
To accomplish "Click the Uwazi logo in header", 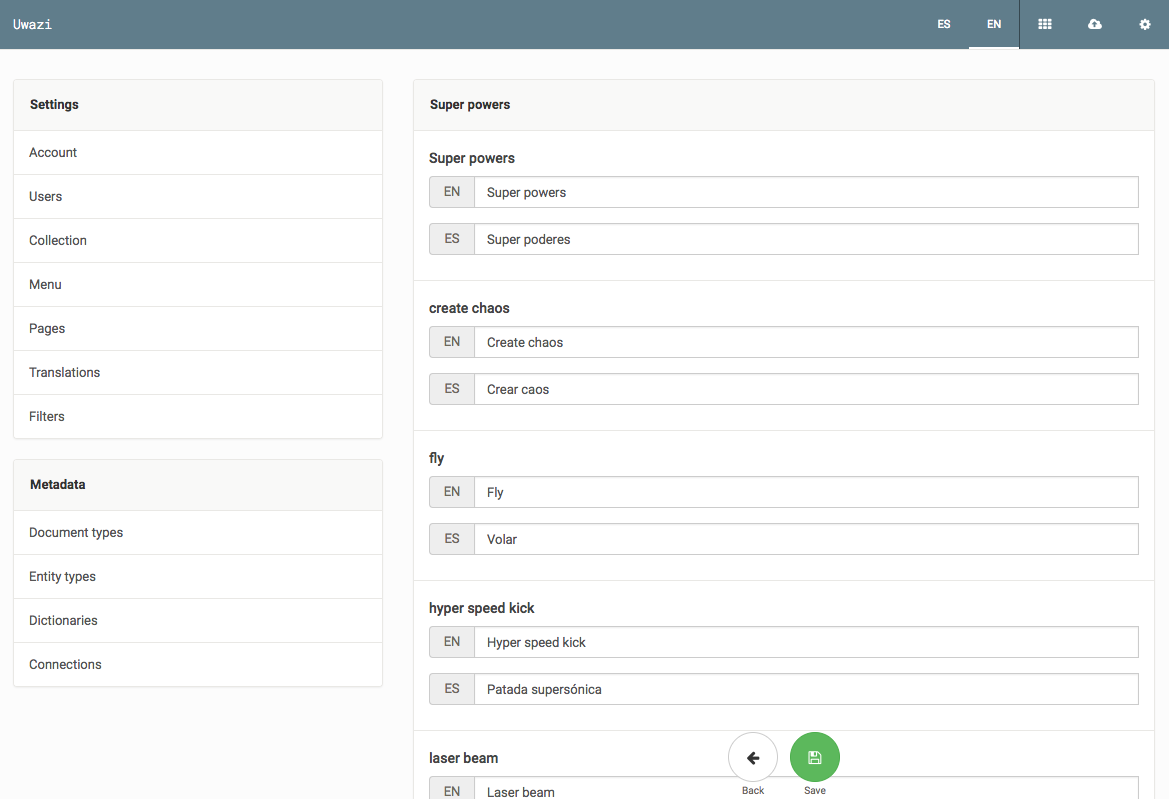I will 32,24.
